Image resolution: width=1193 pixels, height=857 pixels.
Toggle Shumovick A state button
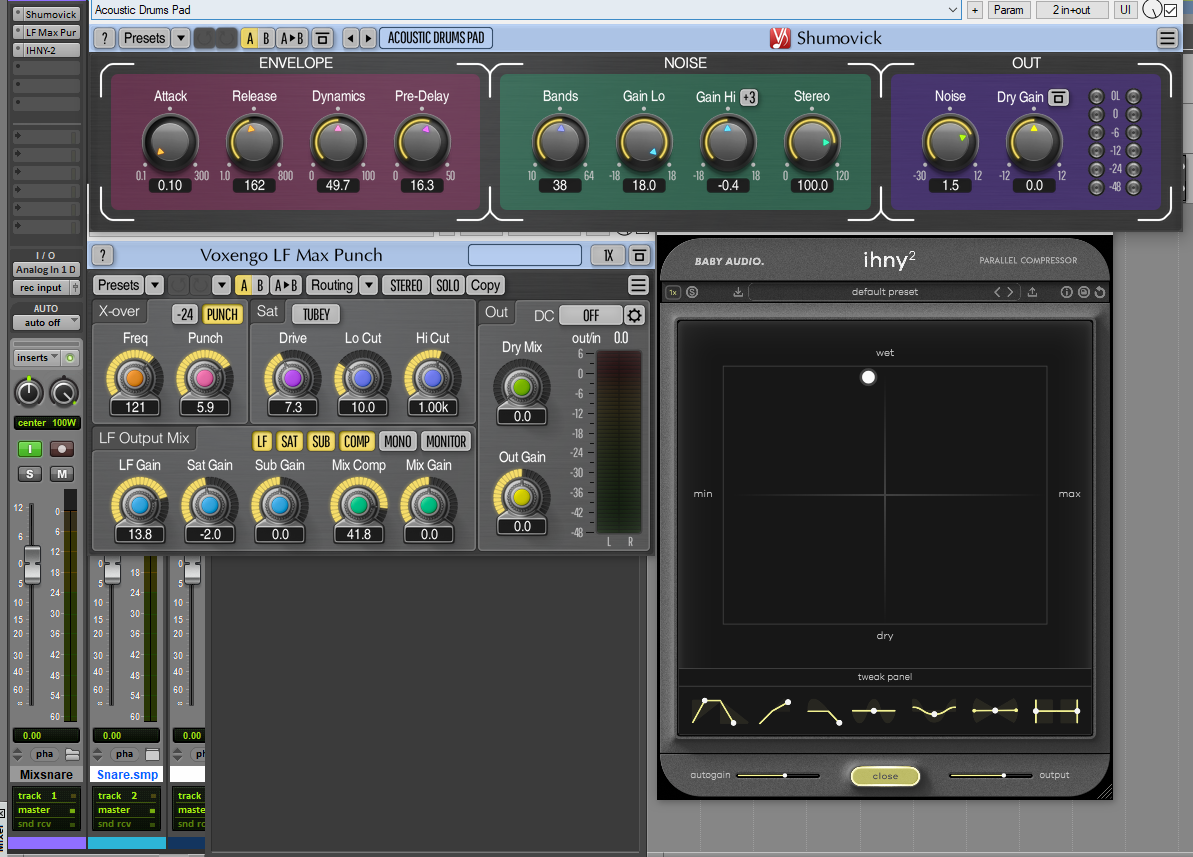[250, 38]
